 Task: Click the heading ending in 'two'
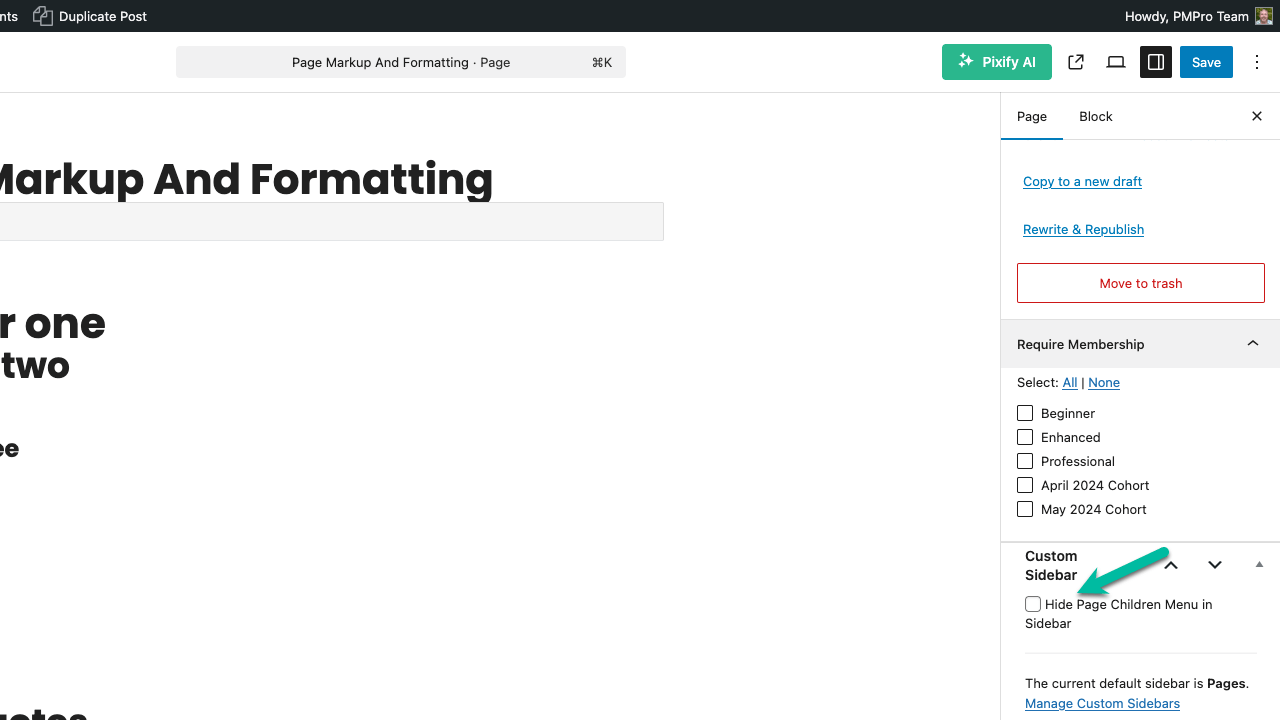pyautogui.click(x=35, y=365)
